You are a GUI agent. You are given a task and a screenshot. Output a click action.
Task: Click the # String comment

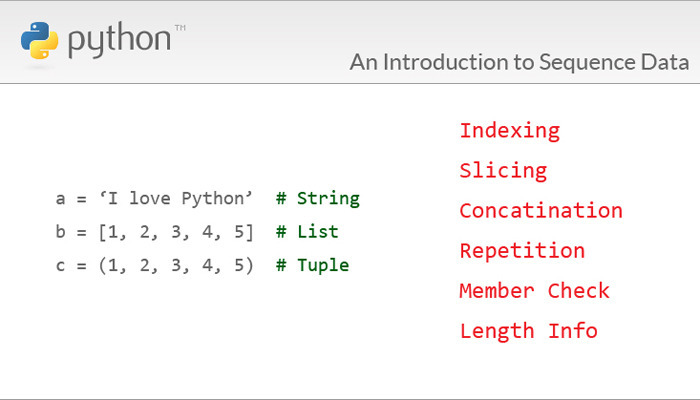tap(318, 199)
